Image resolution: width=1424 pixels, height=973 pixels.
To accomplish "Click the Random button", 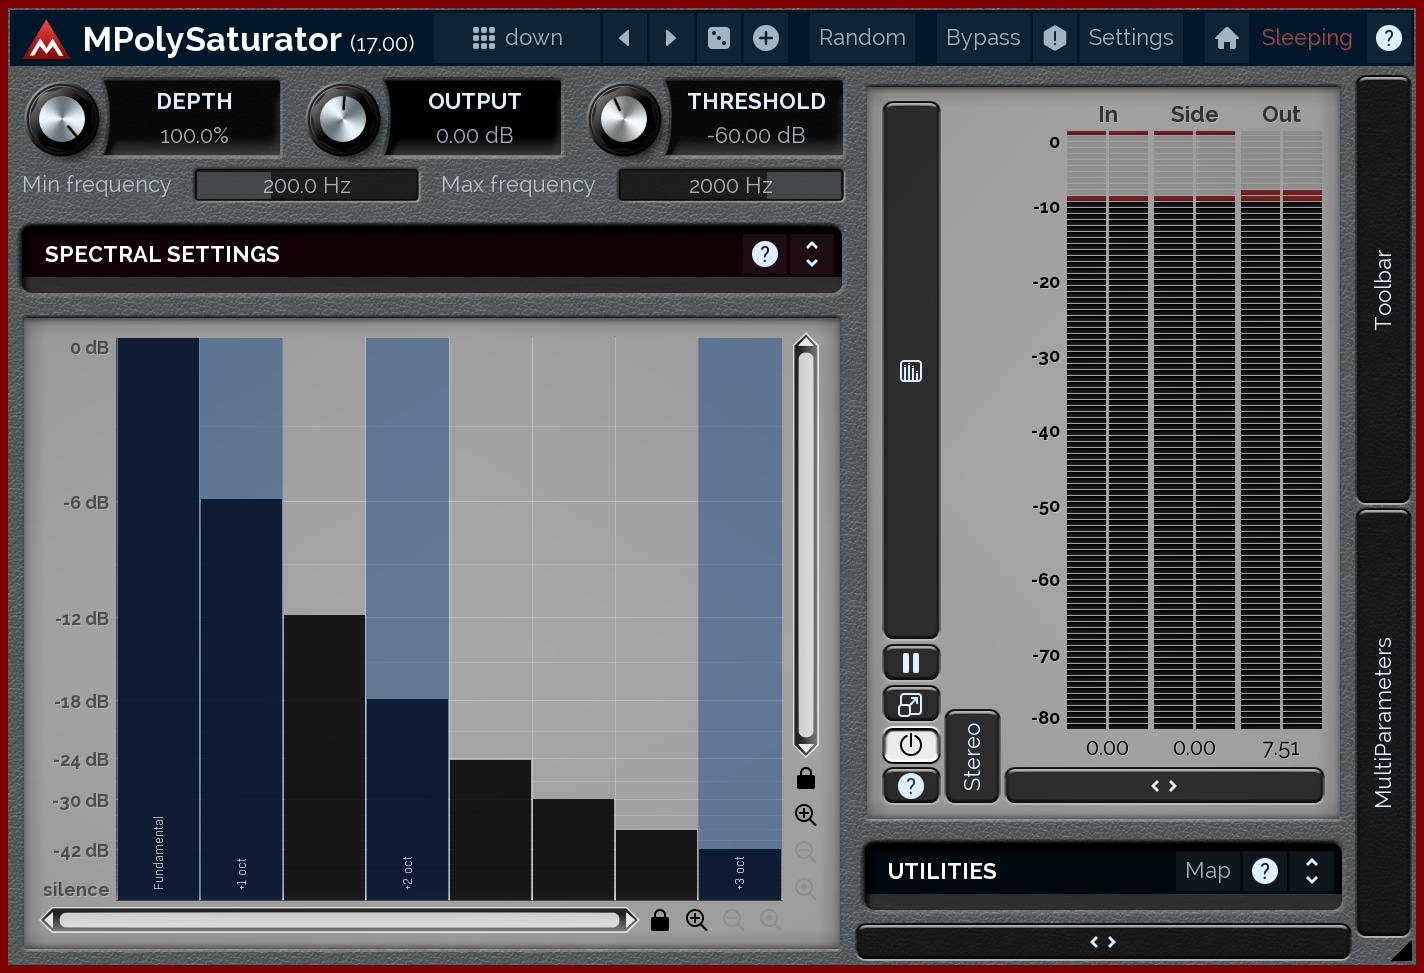I will coord(862,38).
